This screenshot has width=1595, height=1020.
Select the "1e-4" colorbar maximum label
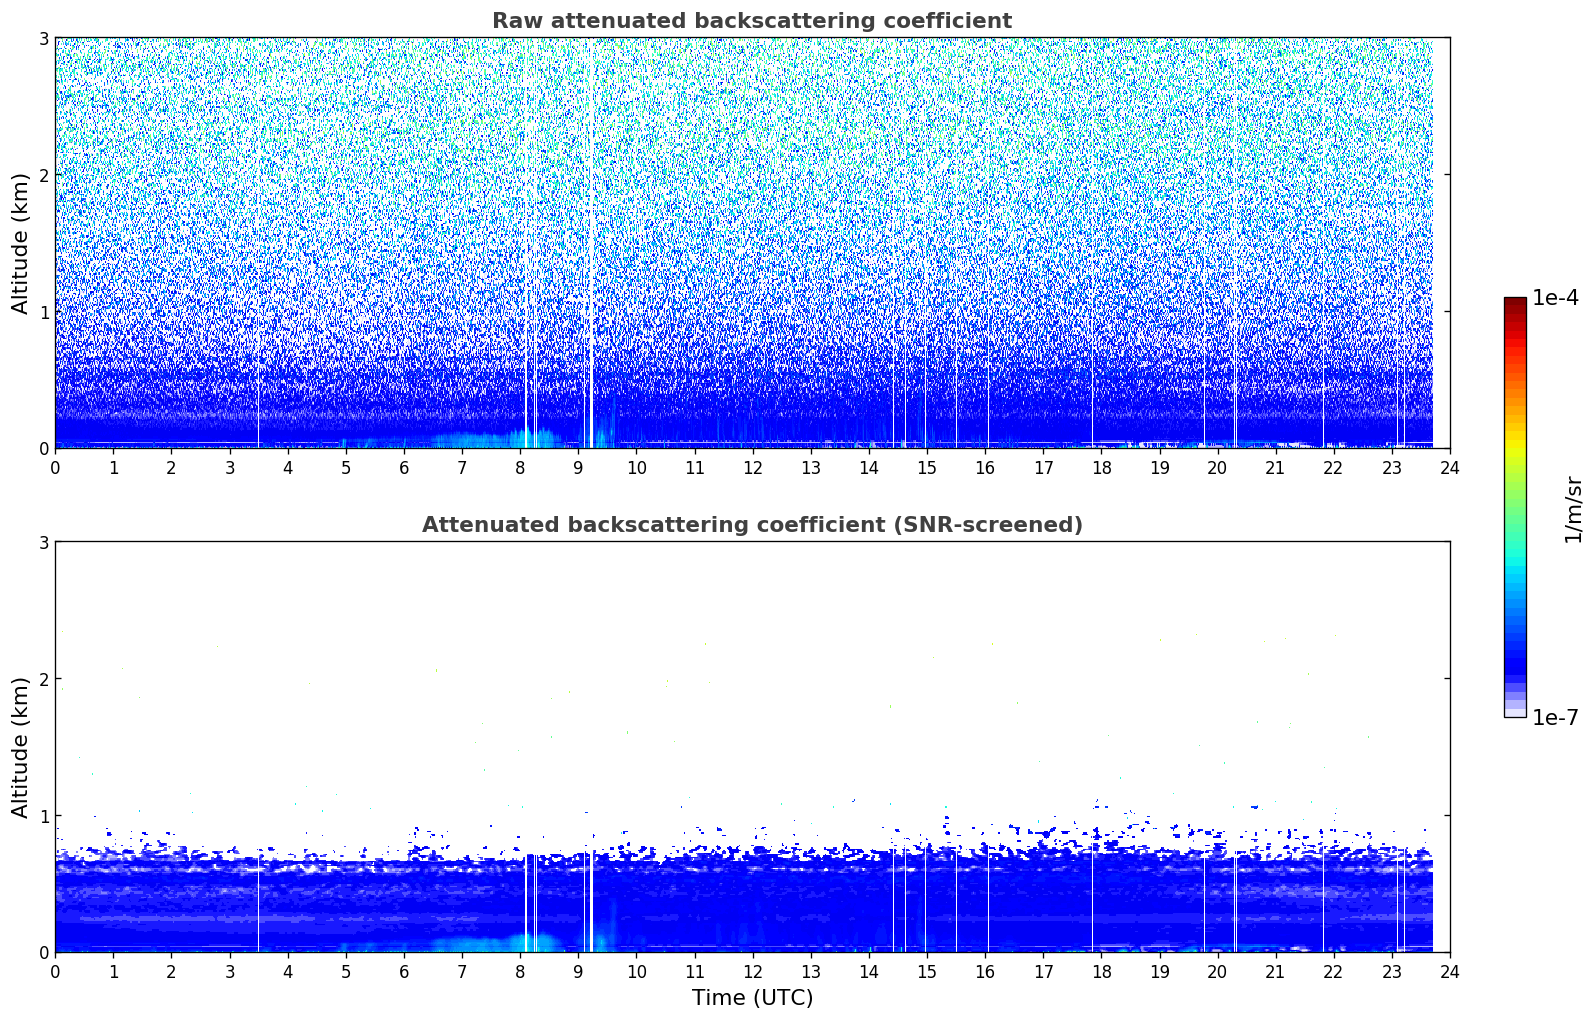(x=1554, y=298)
